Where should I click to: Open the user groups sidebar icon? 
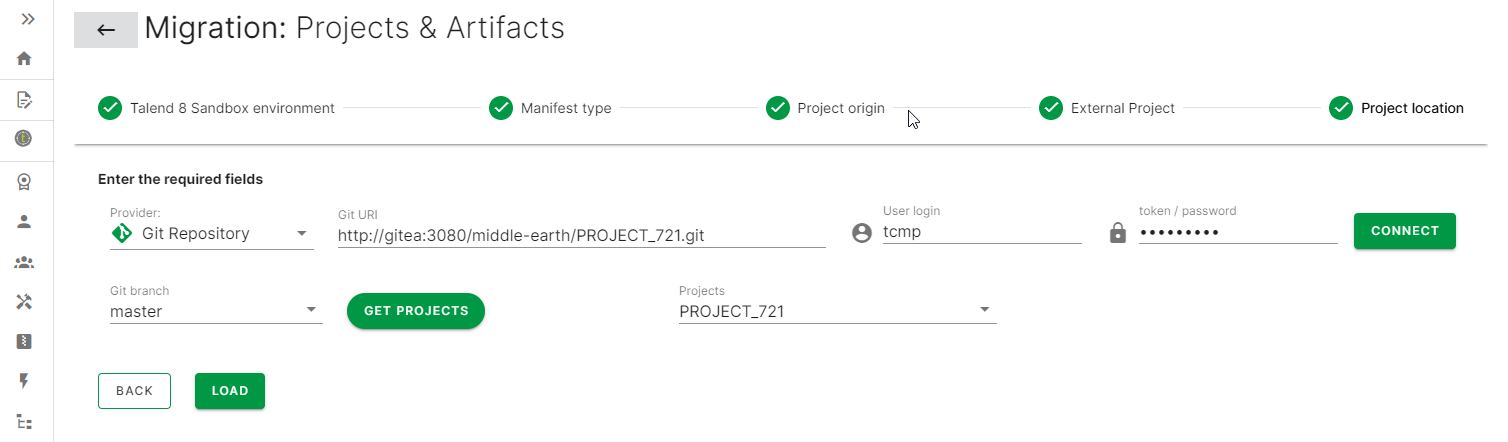[25, 263]
